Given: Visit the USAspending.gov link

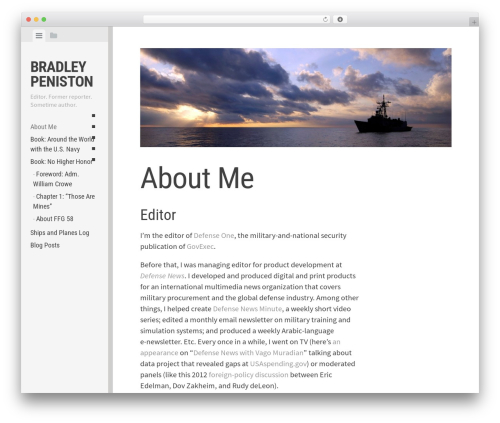Looking at the screenshot, I should coord(279,364).
